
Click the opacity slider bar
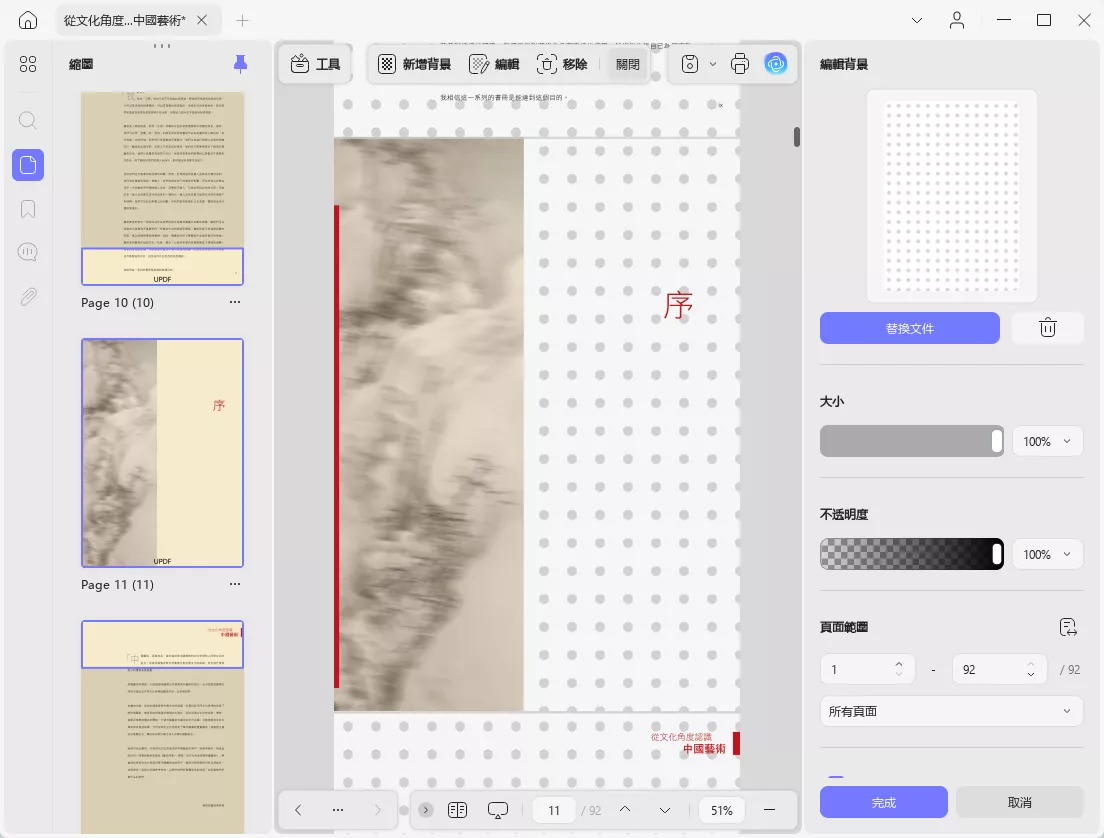(912, 554)
